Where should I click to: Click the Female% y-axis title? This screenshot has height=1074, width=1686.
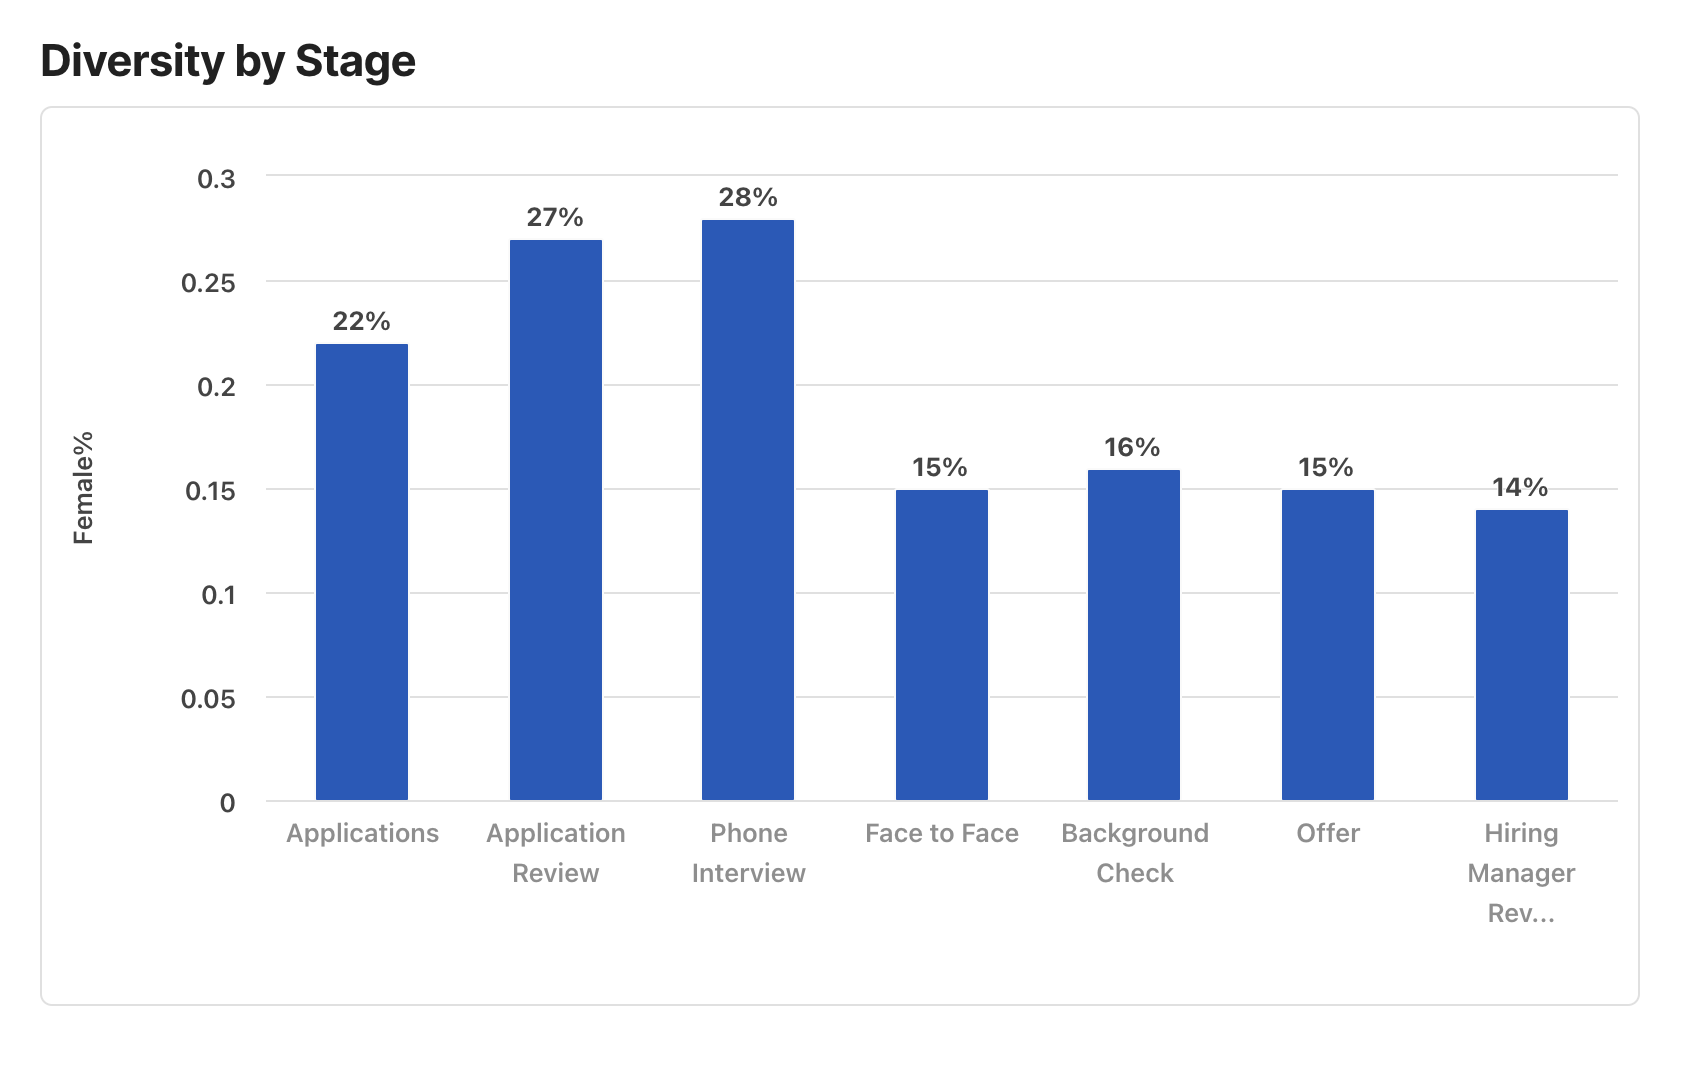tap(84, 488)
